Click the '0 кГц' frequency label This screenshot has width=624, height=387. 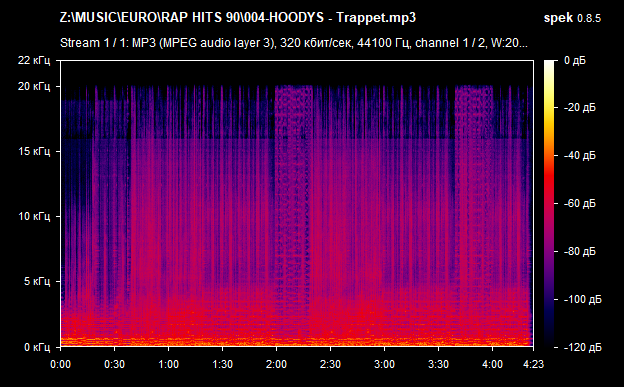click(37, 347)
